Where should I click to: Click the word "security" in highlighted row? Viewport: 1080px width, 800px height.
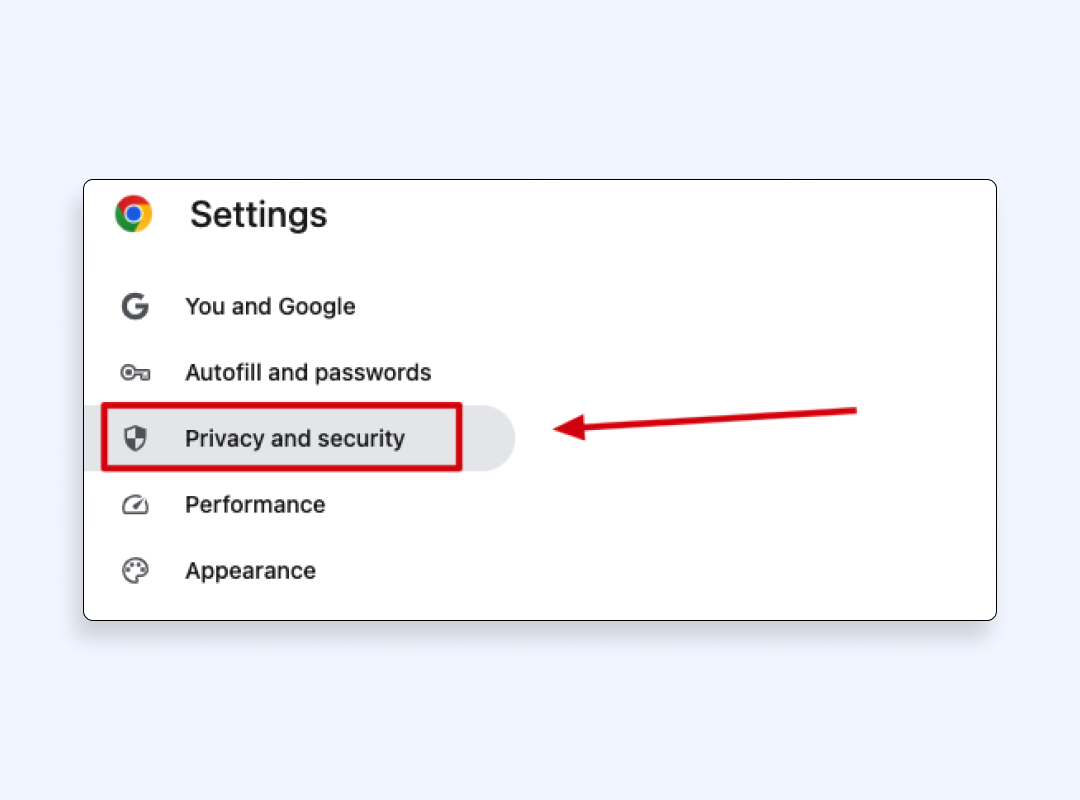coord(361,438)
